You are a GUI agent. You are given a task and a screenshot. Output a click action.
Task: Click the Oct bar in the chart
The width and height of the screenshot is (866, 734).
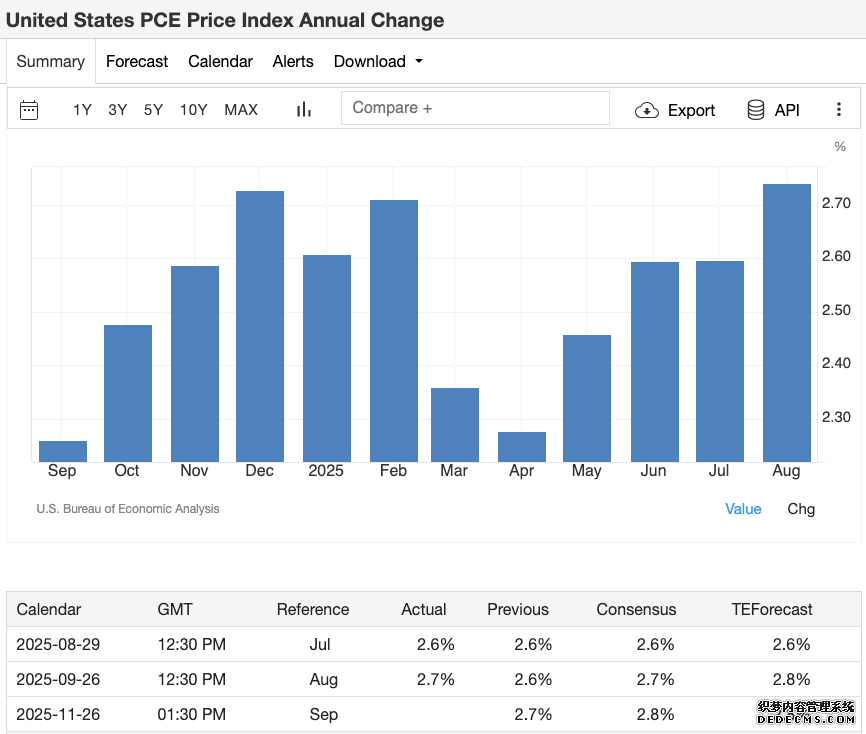(128, 394)
